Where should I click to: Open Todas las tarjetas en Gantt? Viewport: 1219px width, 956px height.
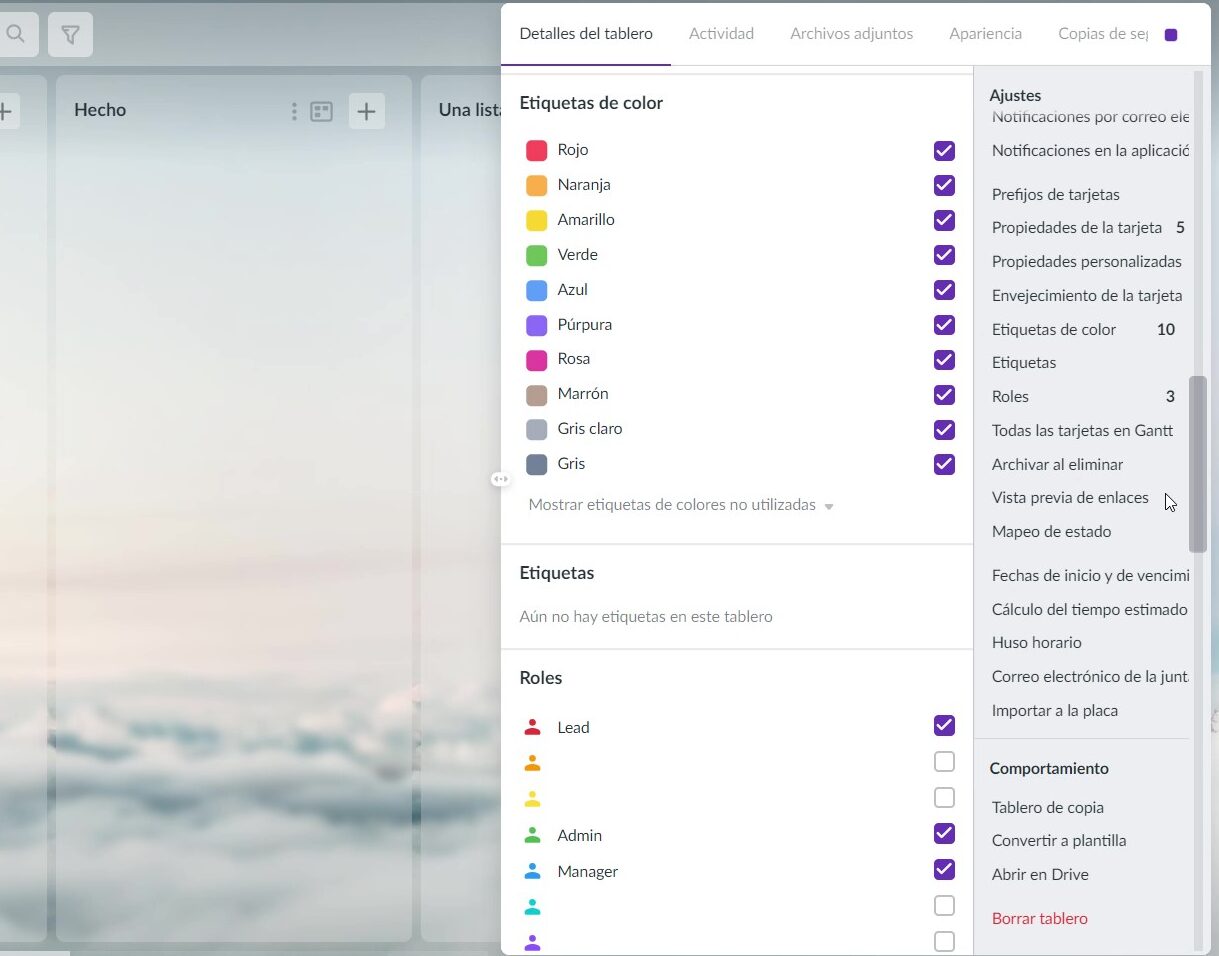[1082, 431]
